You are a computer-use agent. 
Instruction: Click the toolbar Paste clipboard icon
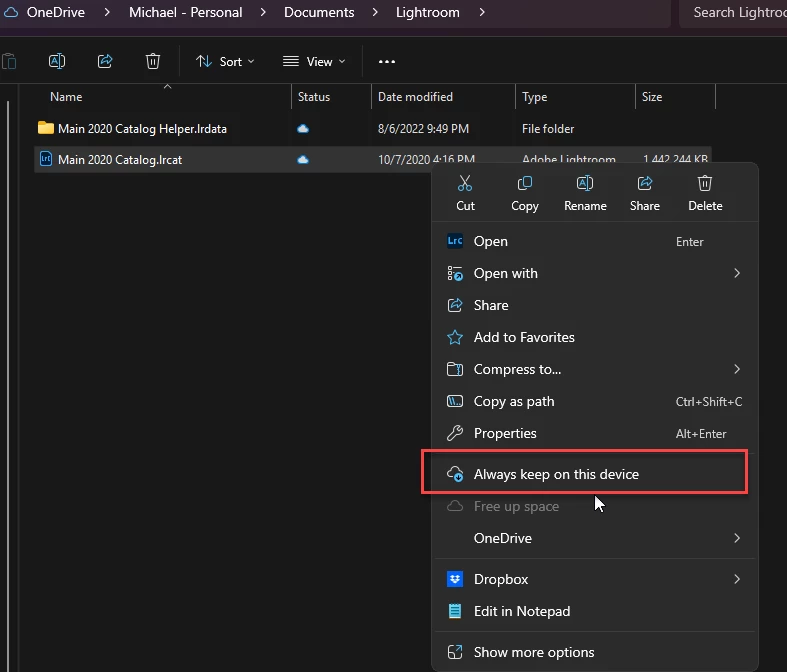(9, 61)
